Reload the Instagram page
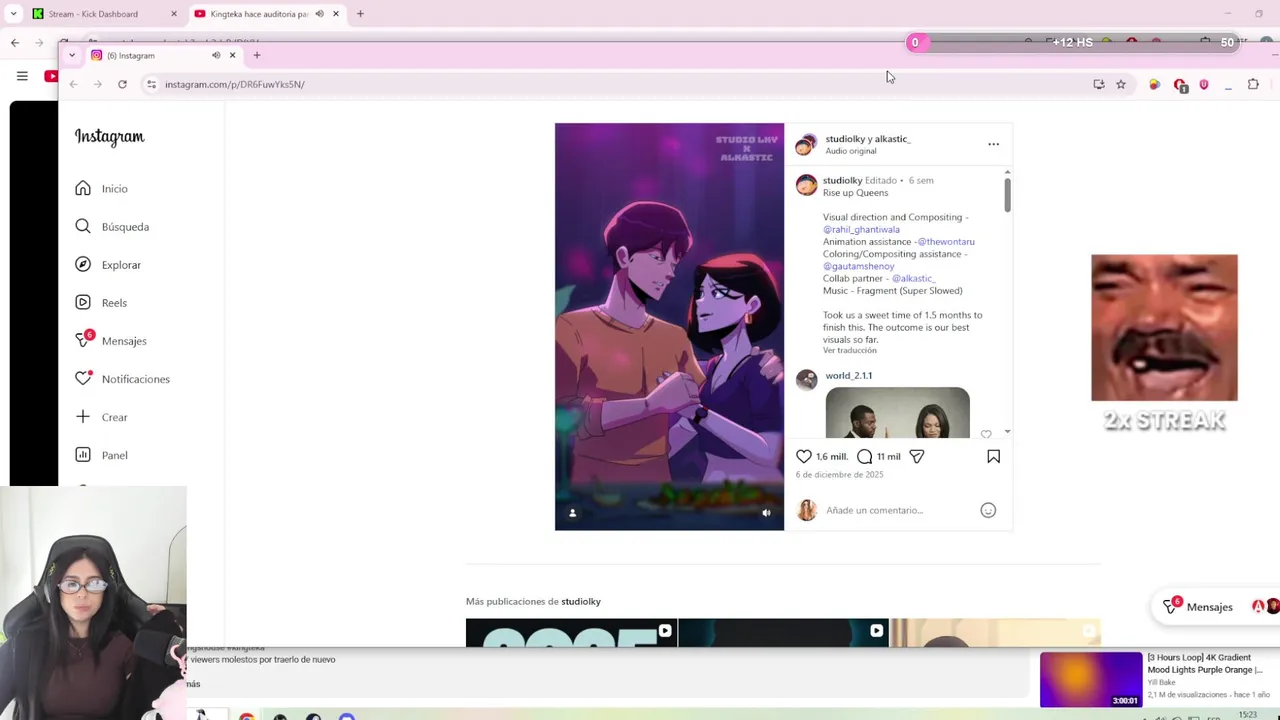Viewport: 1280px width, 720px height. click(x=122, y=84)
